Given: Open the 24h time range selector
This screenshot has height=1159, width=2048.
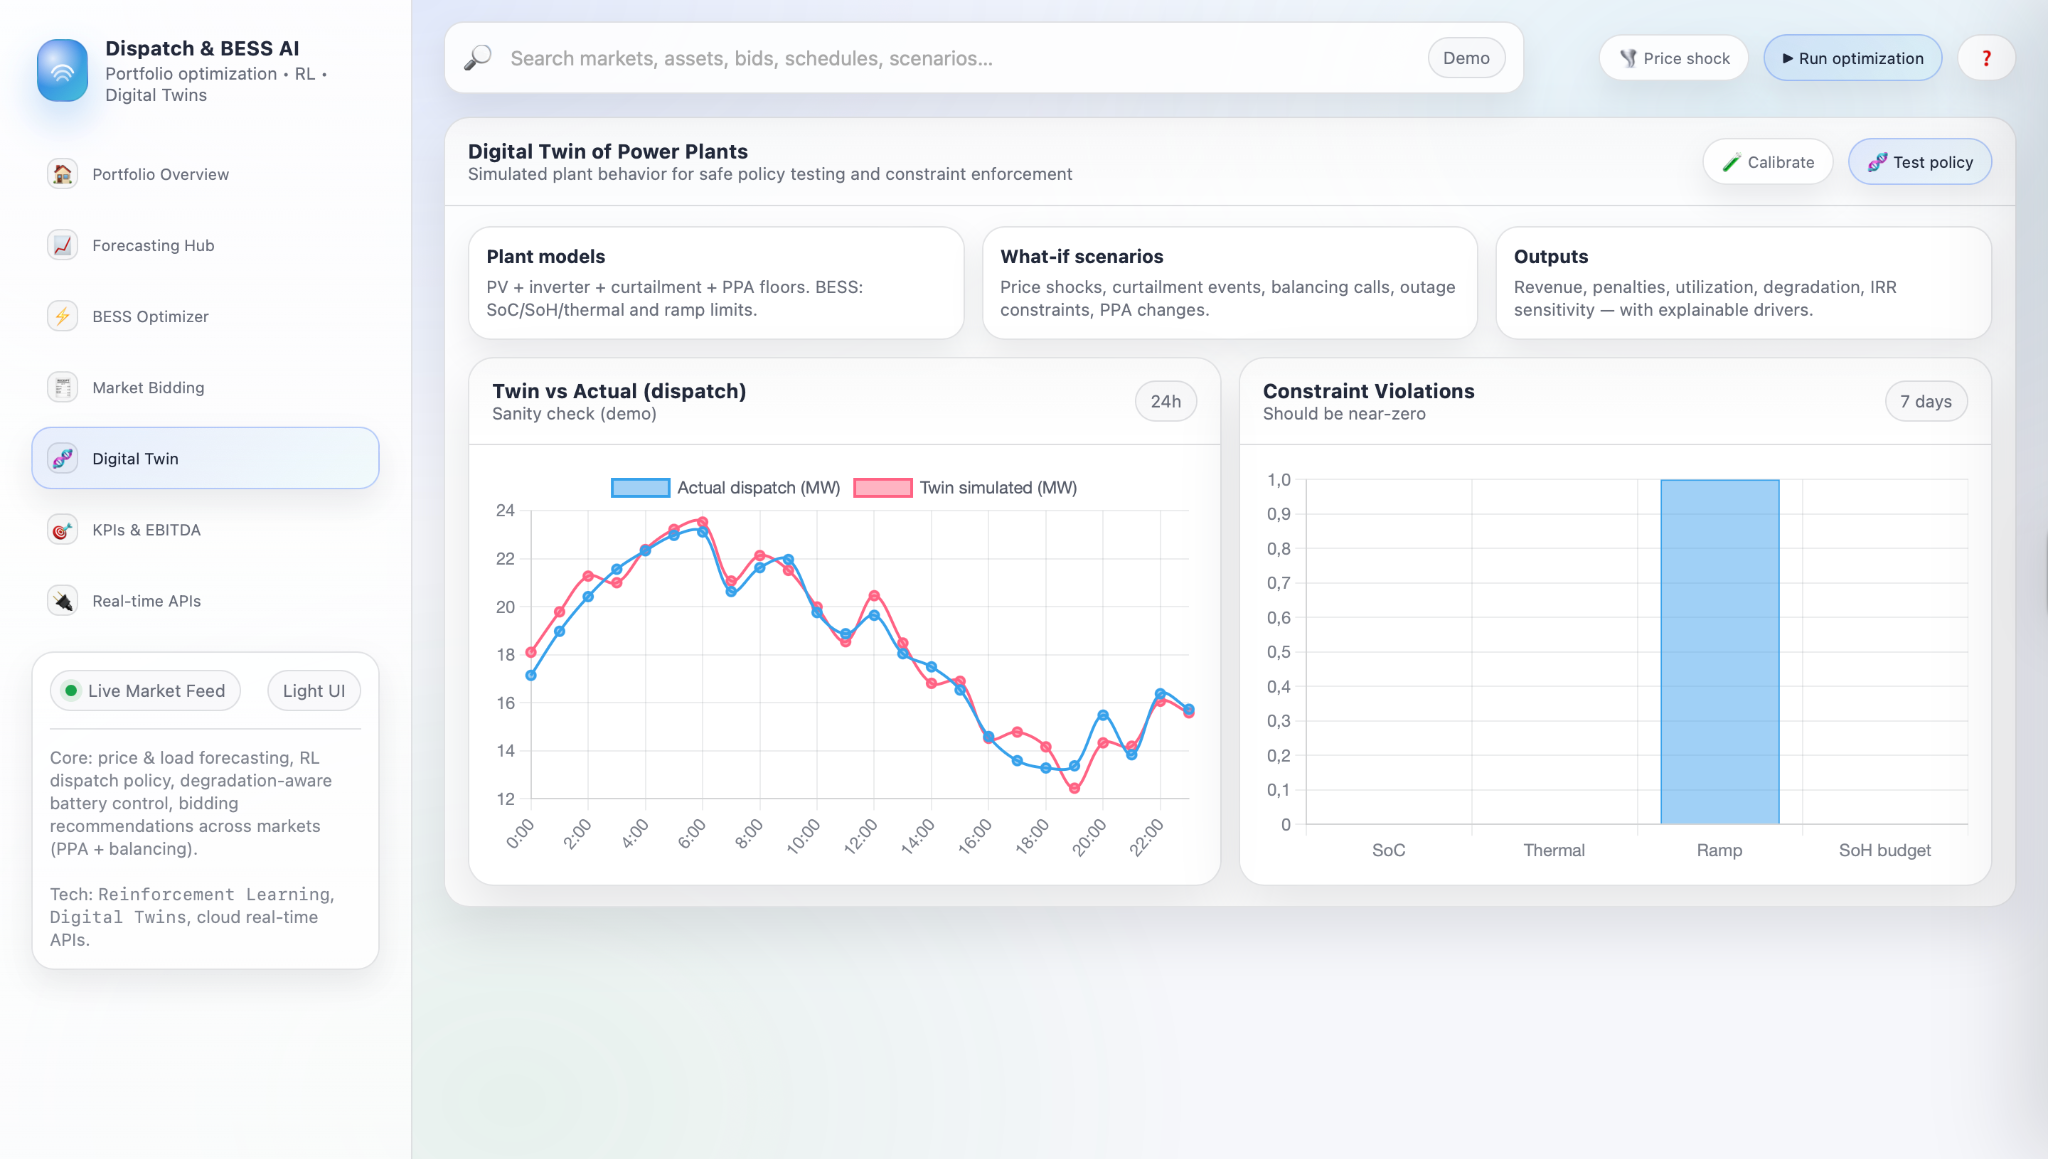Looking at the screenshot, I should click(x=1165, y=401).
